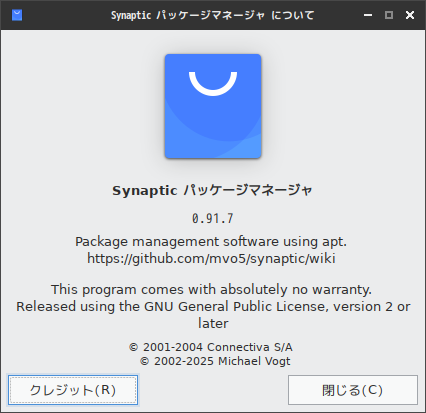Click the 閉じる(C) close button
Image resolution: width=426 pixels, height=413 pixels.
(353, 390)
